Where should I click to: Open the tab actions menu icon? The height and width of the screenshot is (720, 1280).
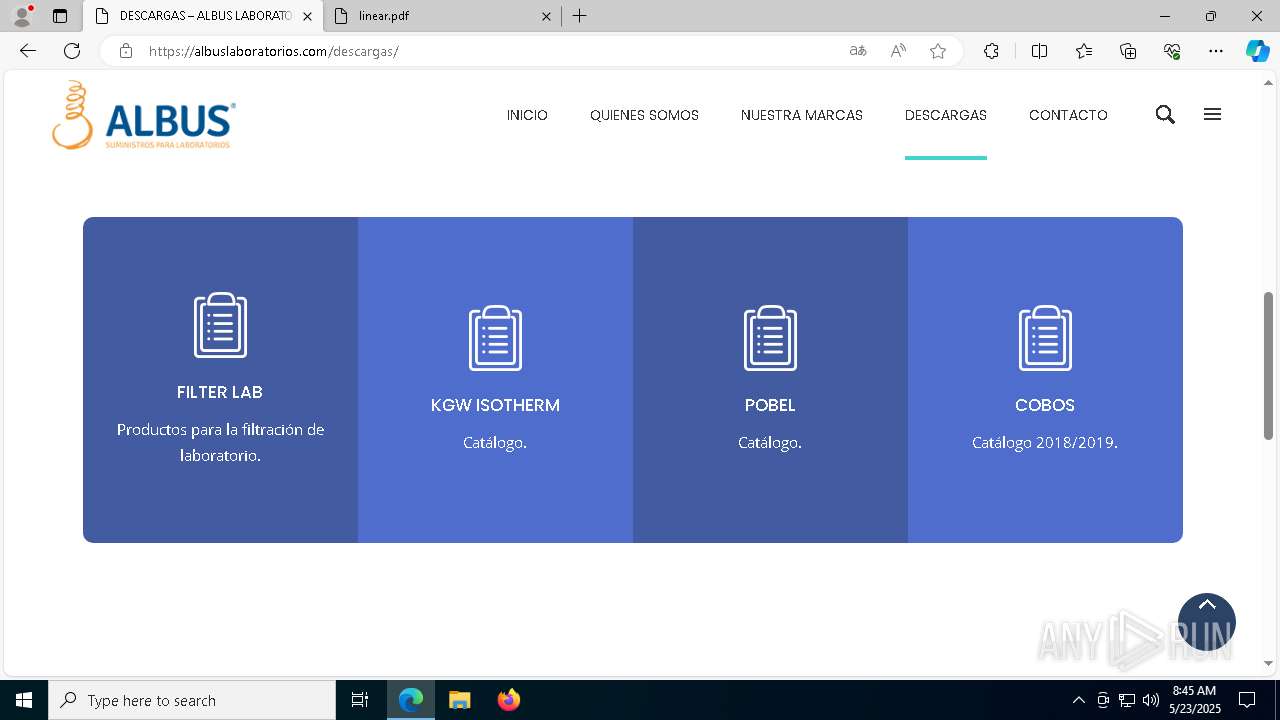60,16
